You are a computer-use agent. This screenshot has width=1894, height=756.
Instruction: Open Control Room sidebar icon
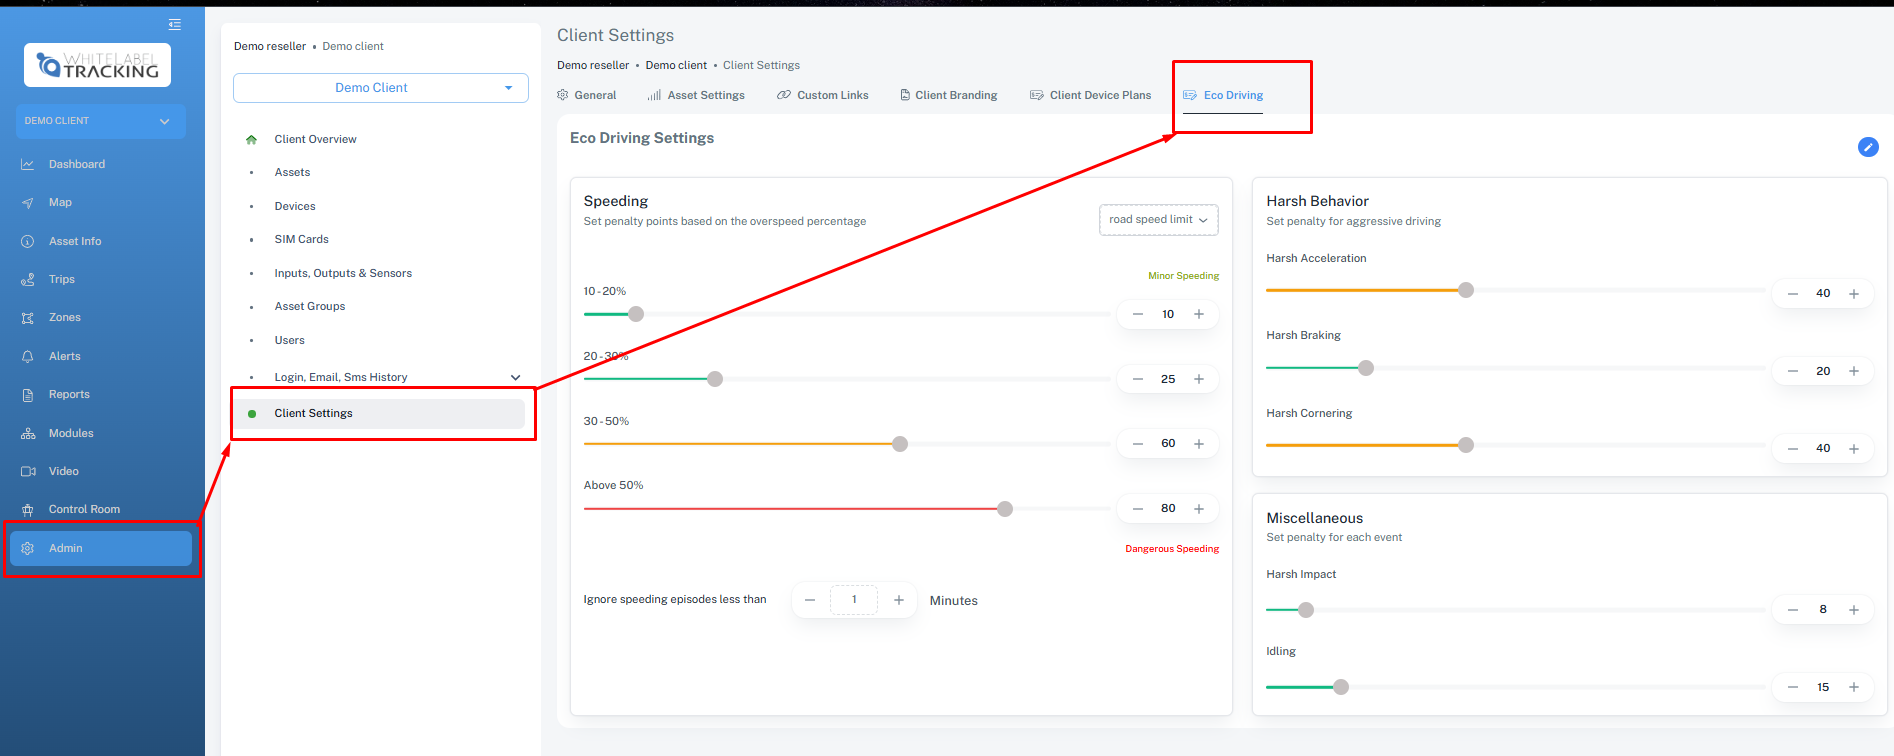click(x=28, y=510)
